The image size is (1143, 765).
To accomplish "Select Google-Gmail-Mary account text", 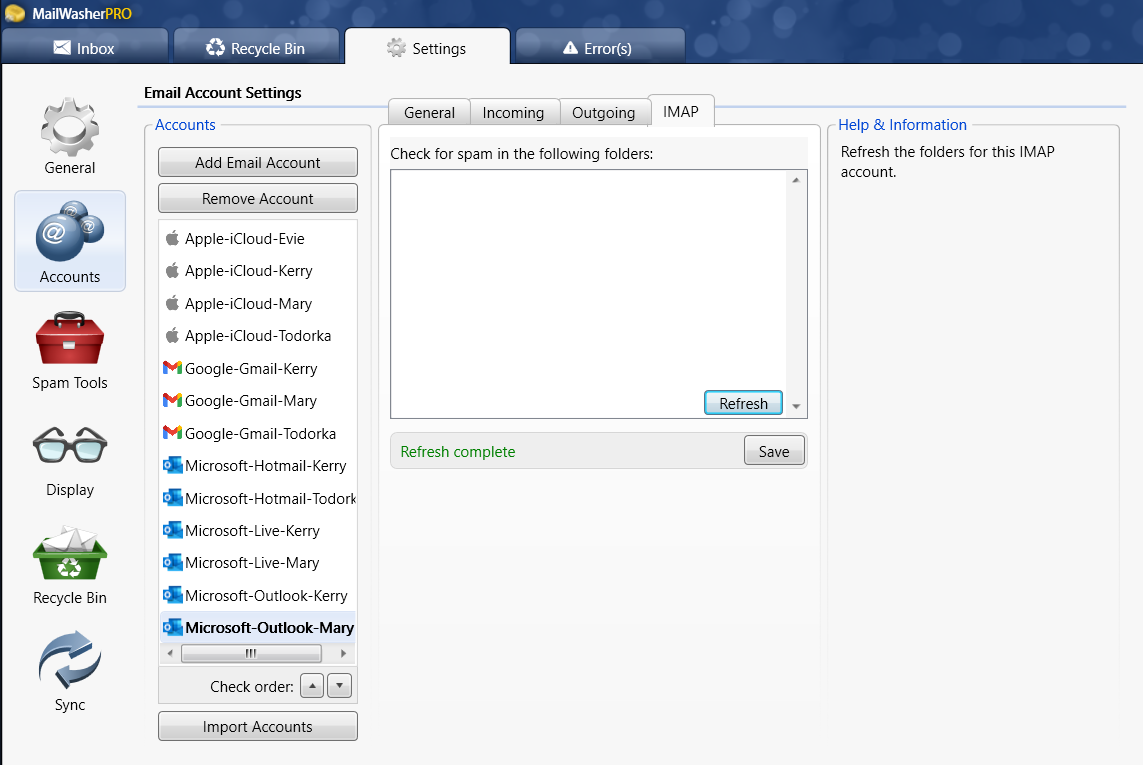I will pyautogui.click(x=251, y=400).
